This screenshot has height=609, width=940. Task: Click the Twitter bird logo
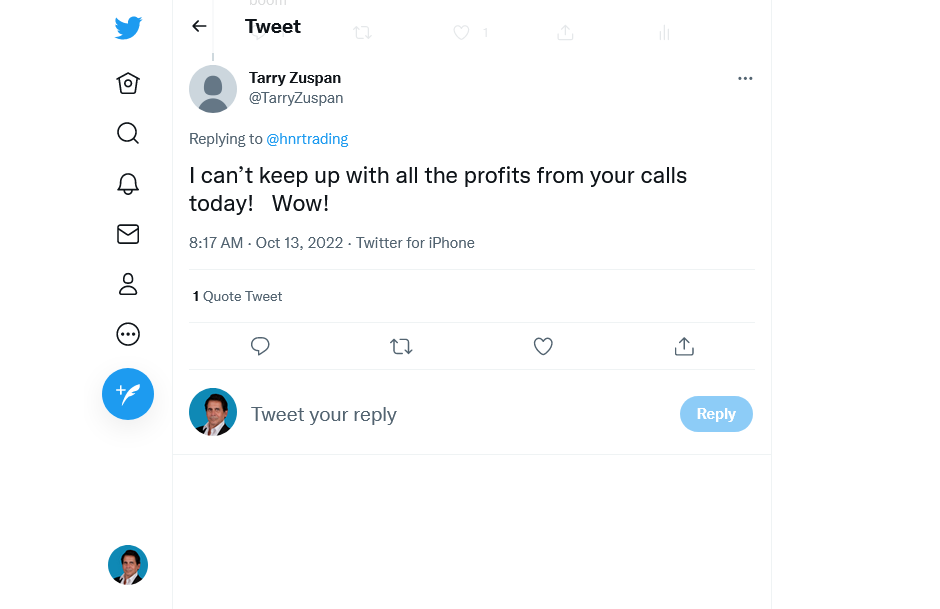point(128,28)
